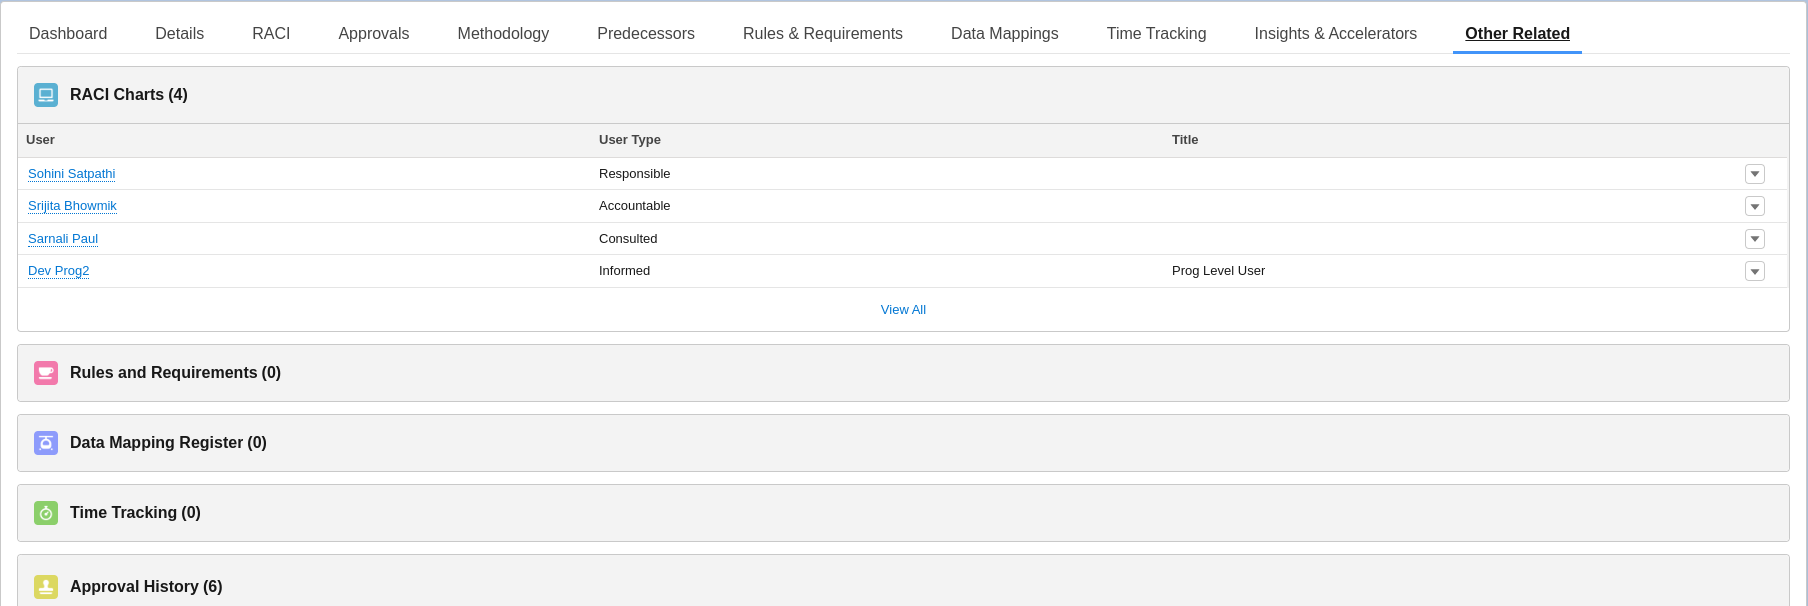Click the Rules and Requirements section icon
The width and height of the screenshot is (1808, 606).
pos(46,373)
